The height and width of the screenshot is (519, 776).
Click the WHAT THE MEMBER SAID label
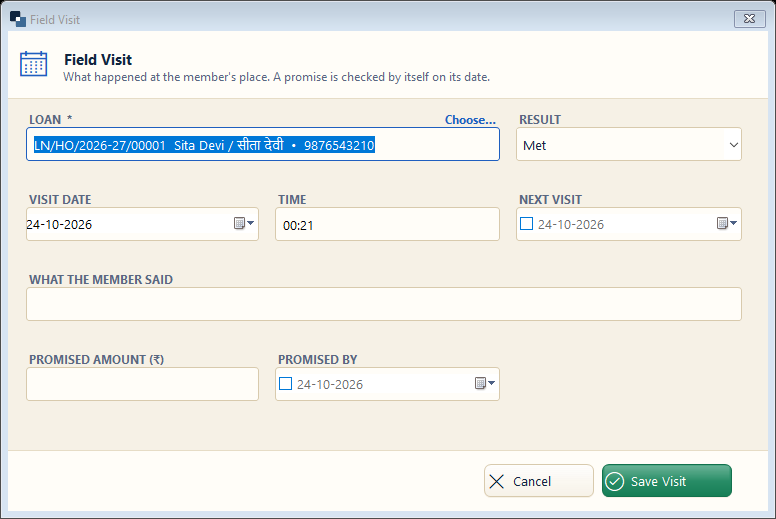click(101, 280)
